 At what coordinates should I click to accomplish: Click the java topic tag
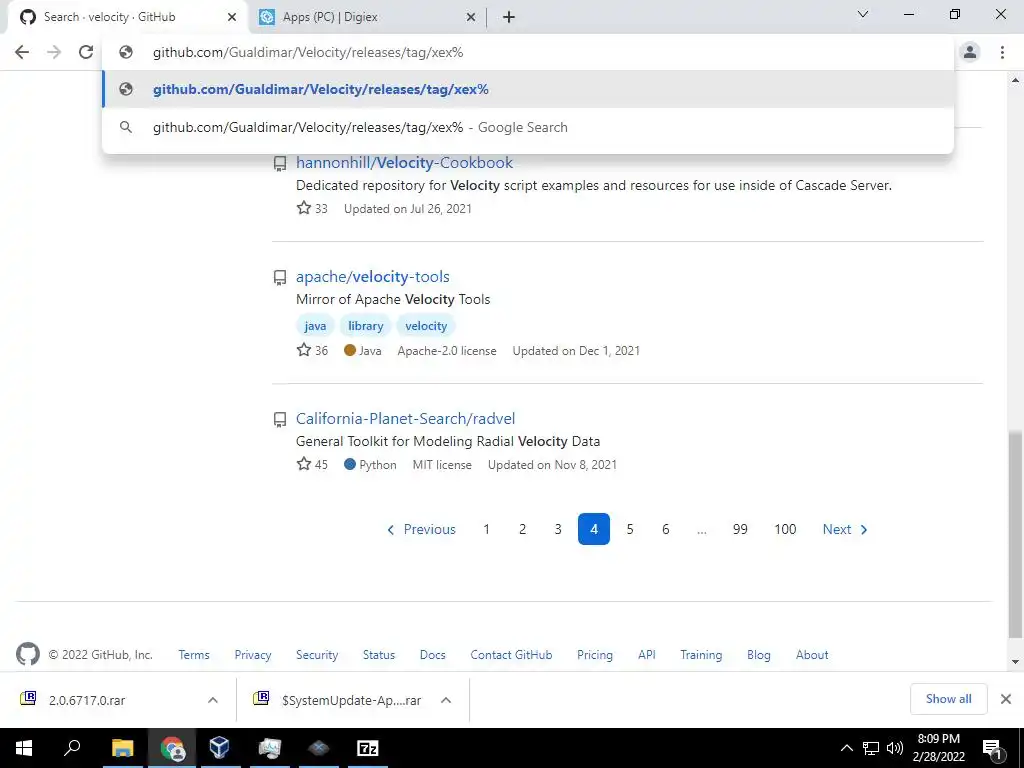pyautogui.click(x=315, y=326)
